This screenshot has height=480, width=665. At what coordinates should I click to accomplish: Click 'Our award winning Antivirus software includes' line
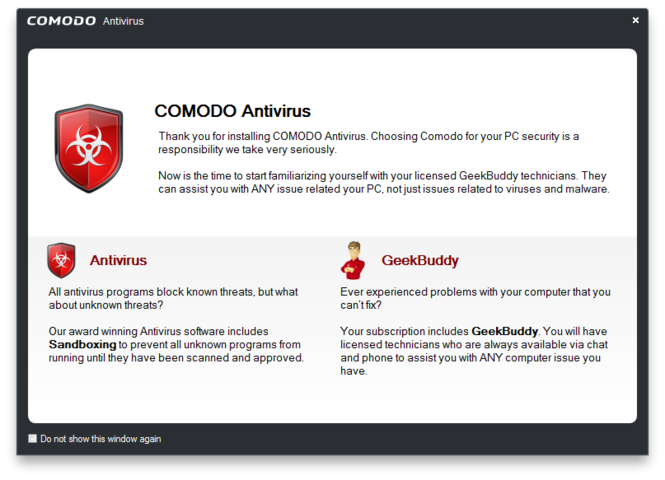click(159, 331)
